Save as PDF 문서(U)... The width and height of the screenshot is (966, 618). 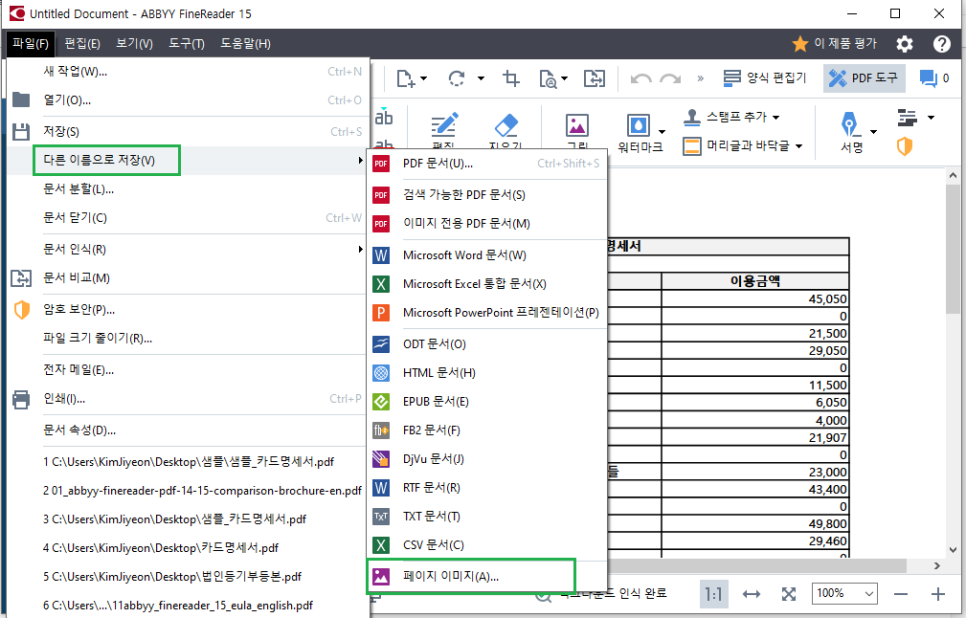tap(487, 163)
